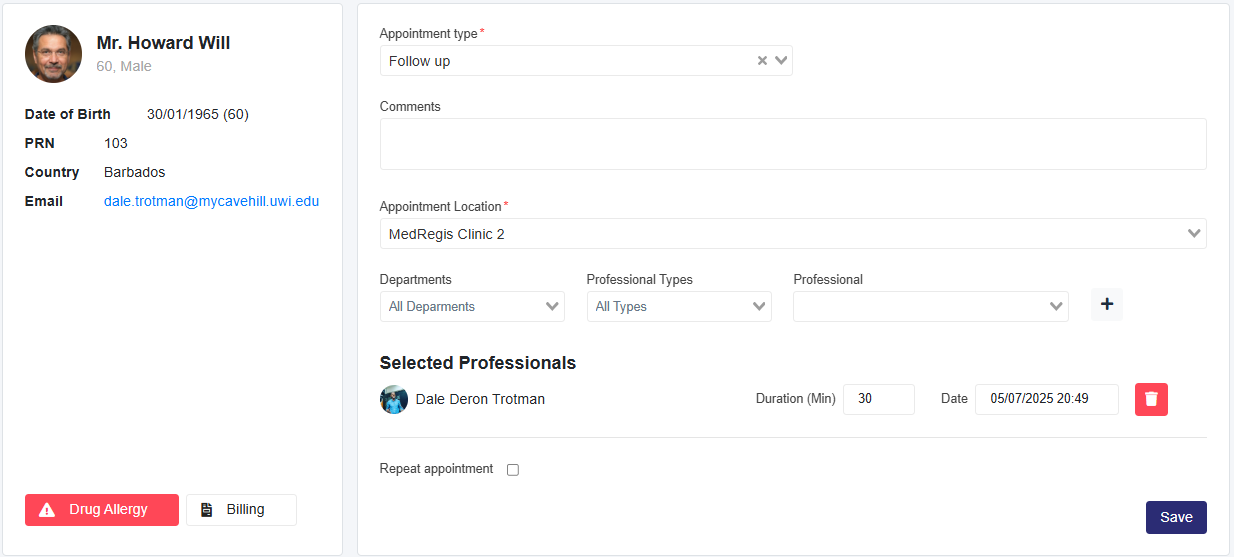
Task: Enable the Repeat appointment checkbox
Action: pyautogui.click(x=513, y=470)
